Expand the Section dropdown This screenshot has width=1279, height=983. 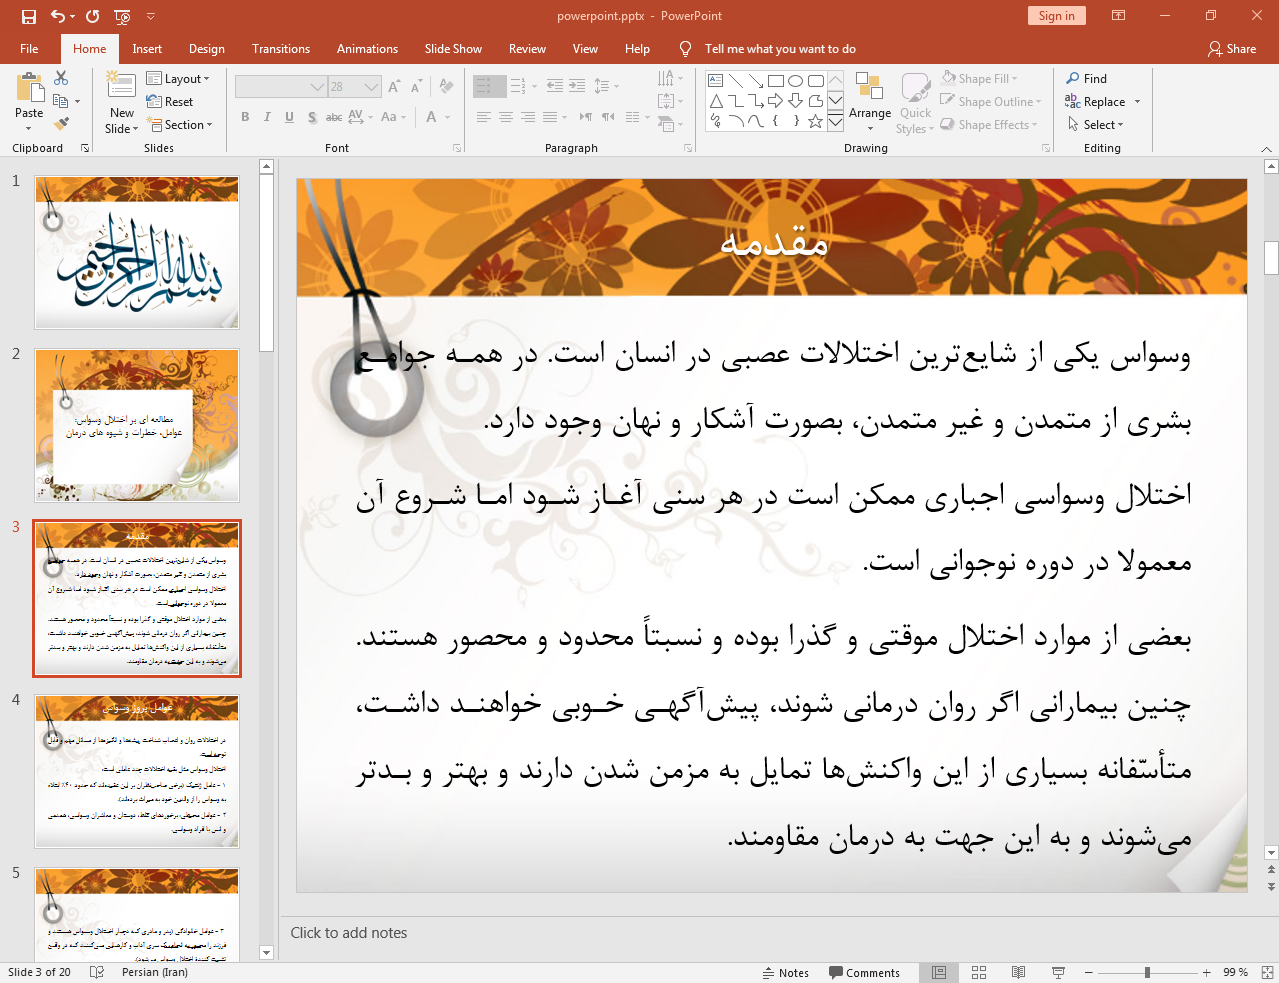(x=180, y=125)
